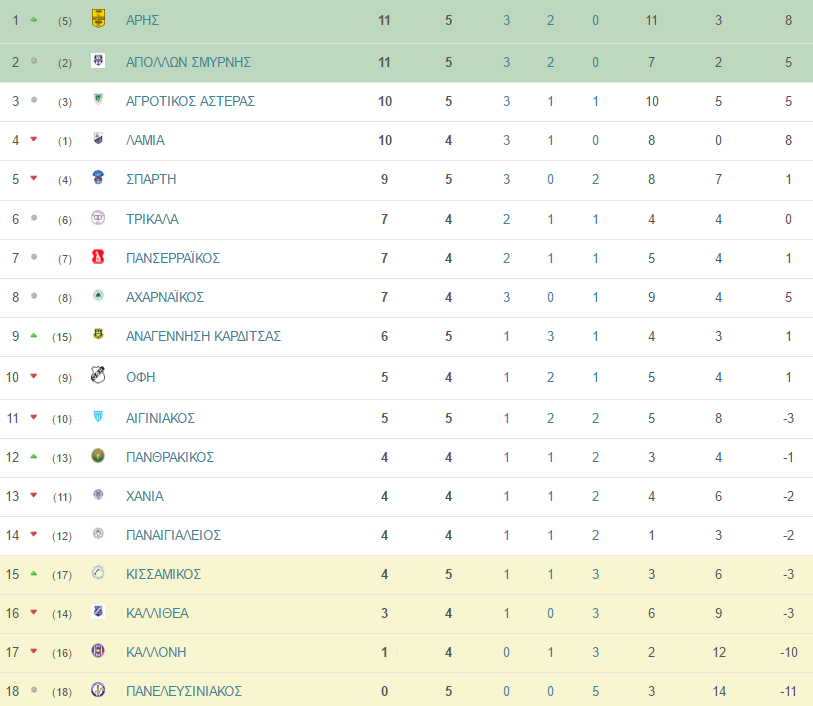
Task: Select the ΑΝΑΓΕΝΝΗΣΗ ΚΑΡΔΙΤΣΑΣ team name
Action: [203, 336]
